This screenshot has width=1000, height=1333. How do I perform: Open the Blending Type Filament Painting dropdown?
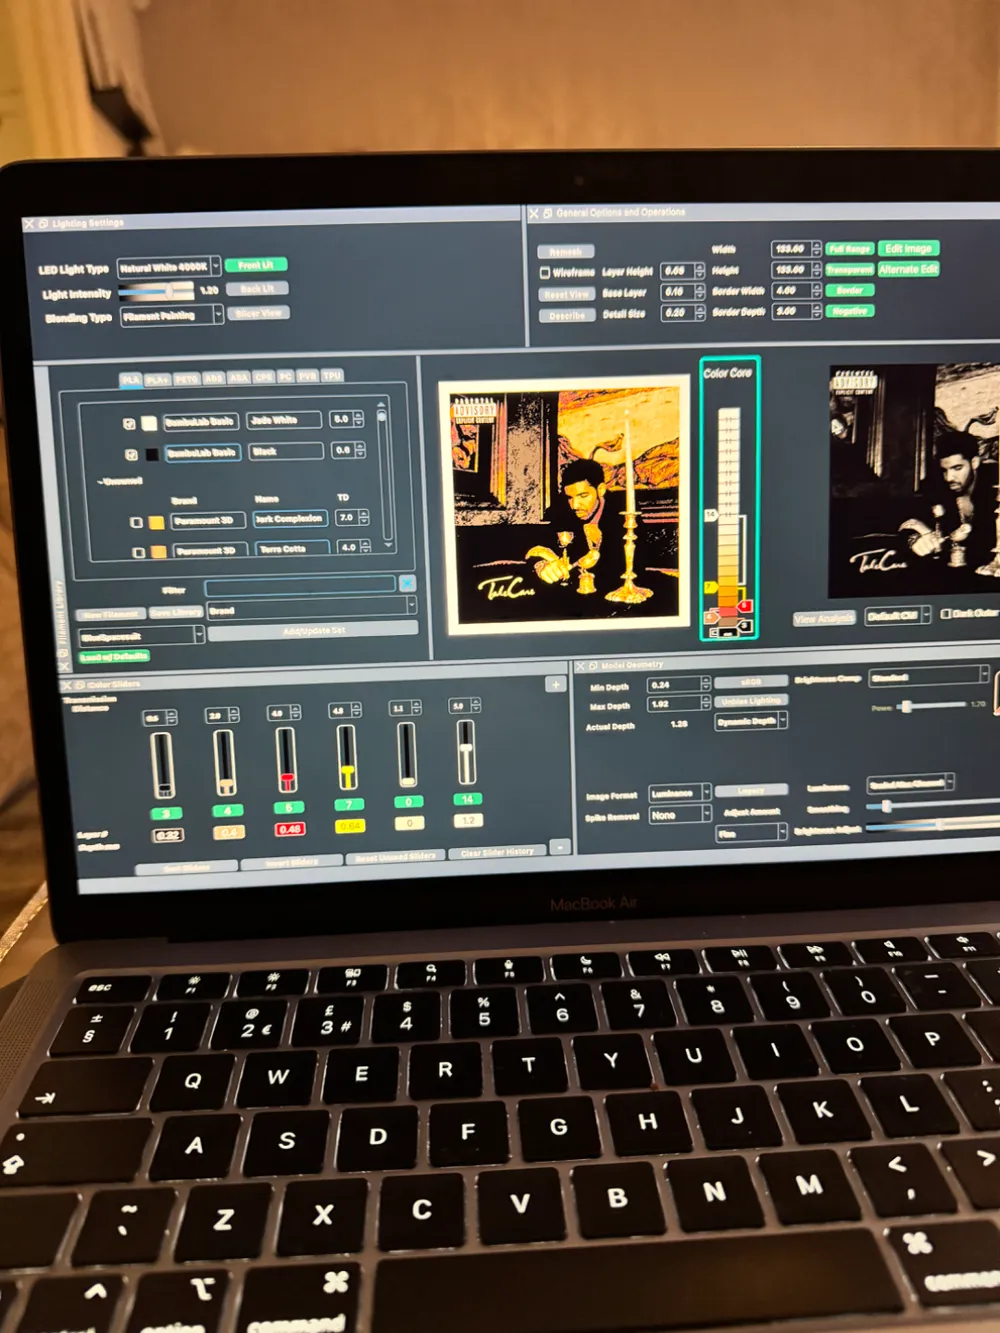click(172, 316)
